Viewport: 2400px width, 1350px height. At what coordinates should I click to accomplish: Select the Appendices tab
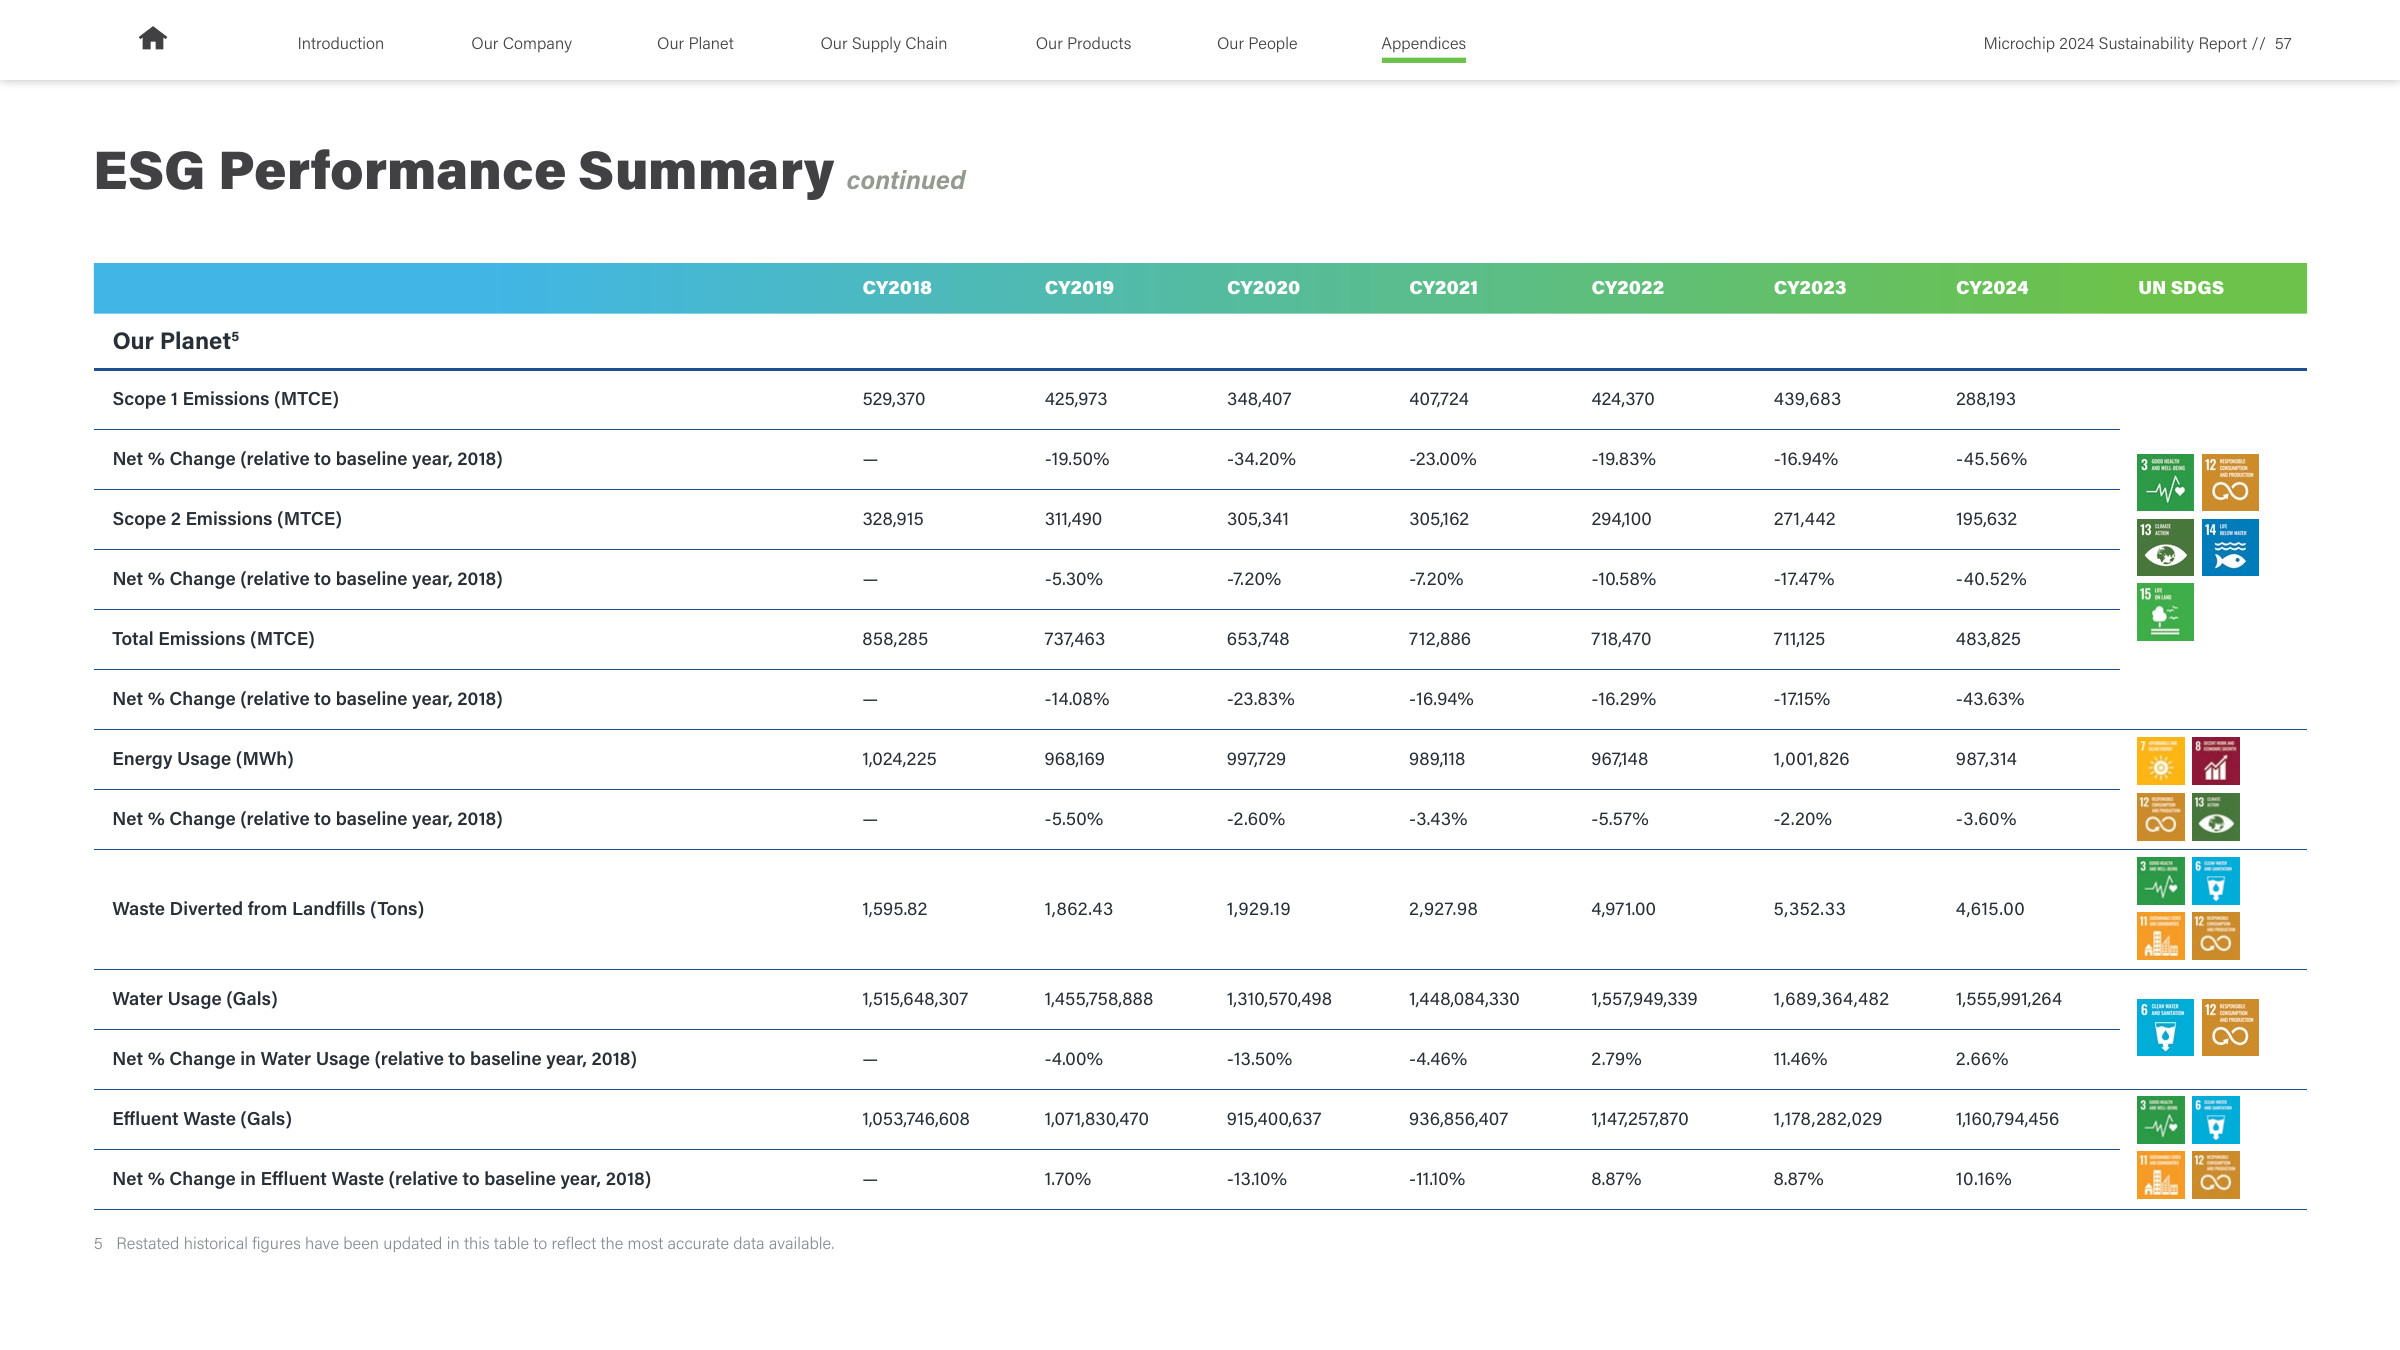[1423, 43]
